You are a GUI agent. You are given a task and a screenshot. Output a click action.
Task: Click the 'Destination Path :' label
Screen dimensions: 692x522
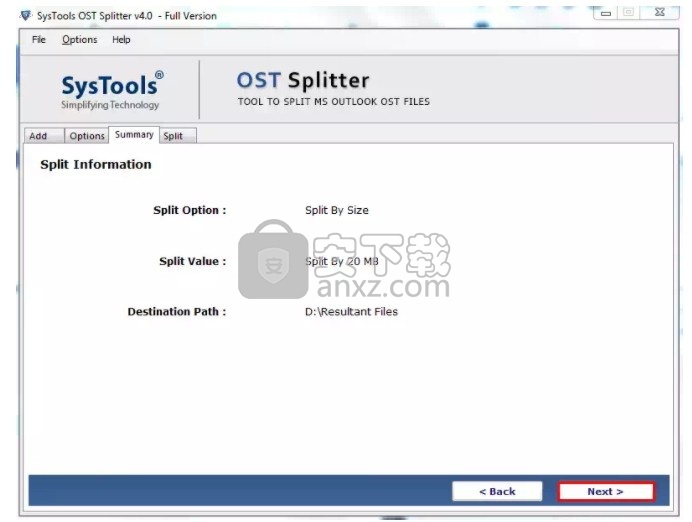(177, 312)
